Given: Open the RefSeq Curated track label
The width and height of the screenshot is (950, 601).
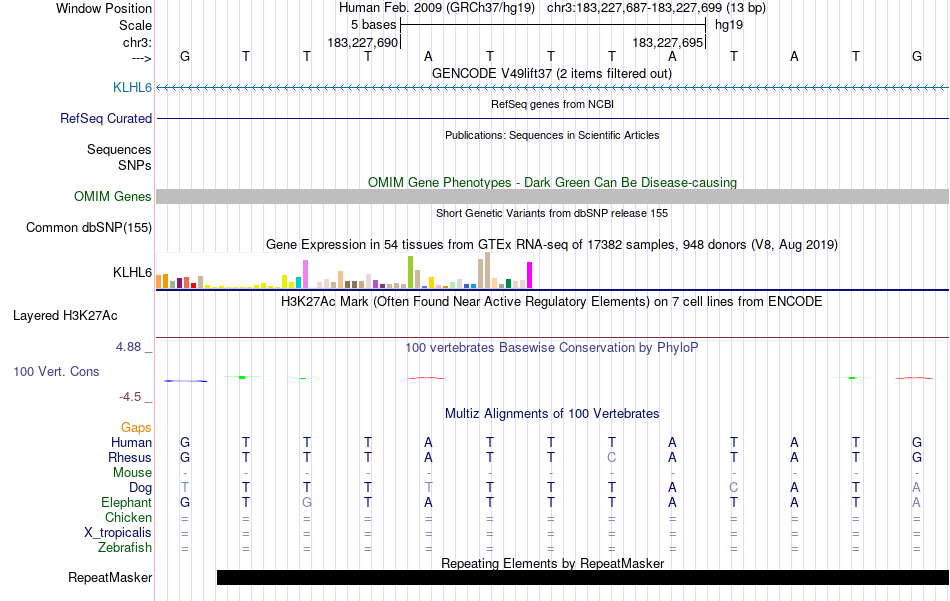Looking at the screenshot, I should click(105, 118).
